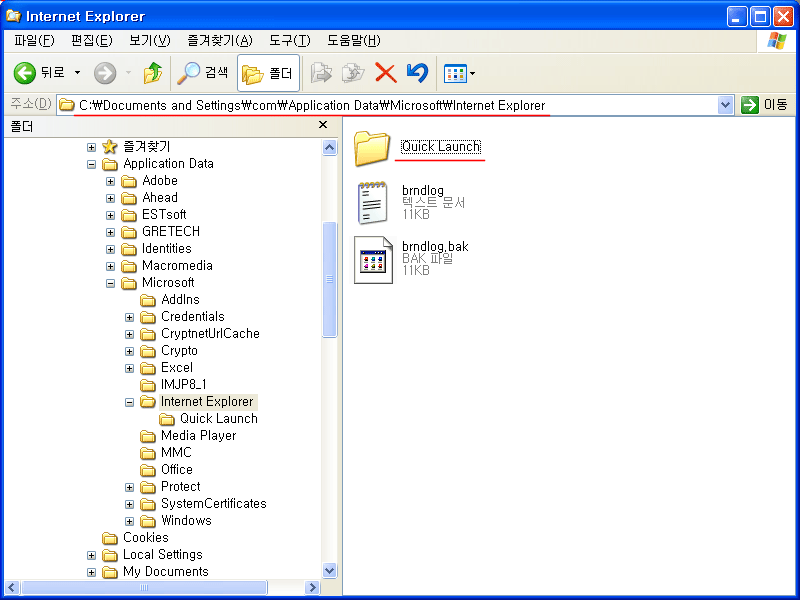This screenshot has width=800, height=600.
Task: Open the 보기(V) menu
Action: click(x=149, y=41)
